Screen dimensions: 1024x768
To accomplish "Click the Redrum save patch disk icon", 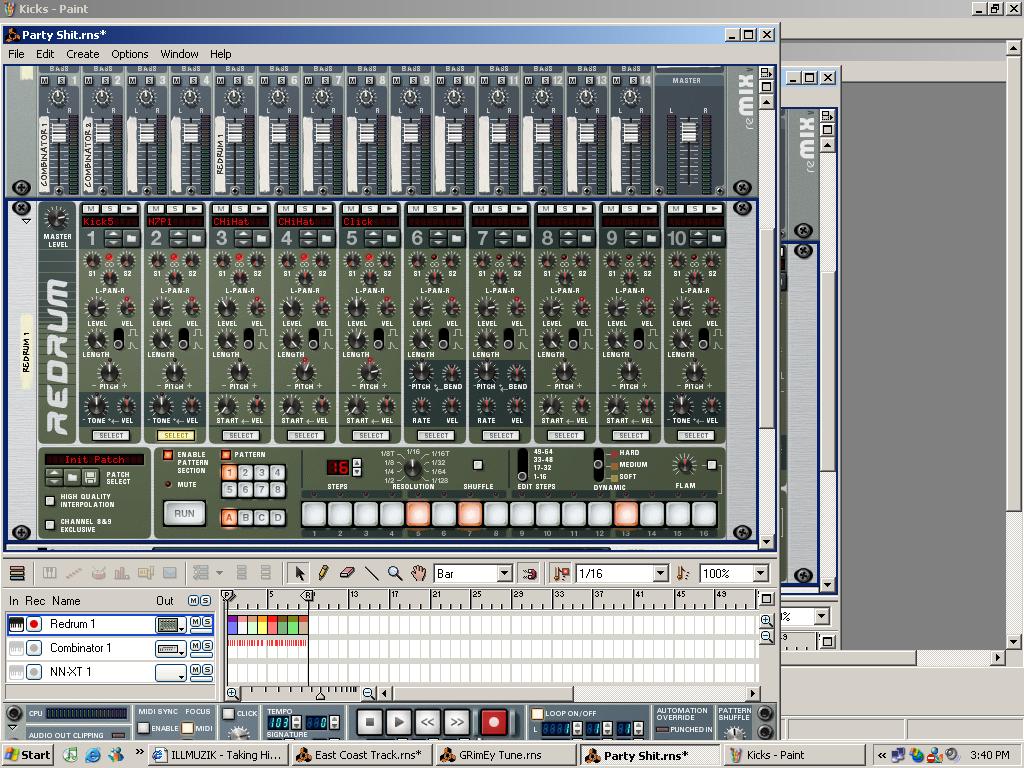I will tap(90, 477).
